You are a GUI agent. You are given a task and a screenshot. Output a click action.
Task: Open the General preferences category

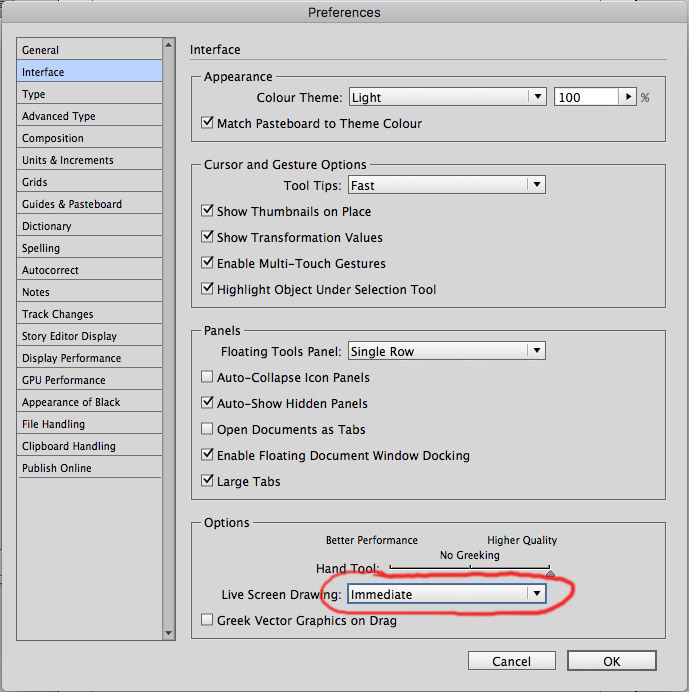coord(90,49)
